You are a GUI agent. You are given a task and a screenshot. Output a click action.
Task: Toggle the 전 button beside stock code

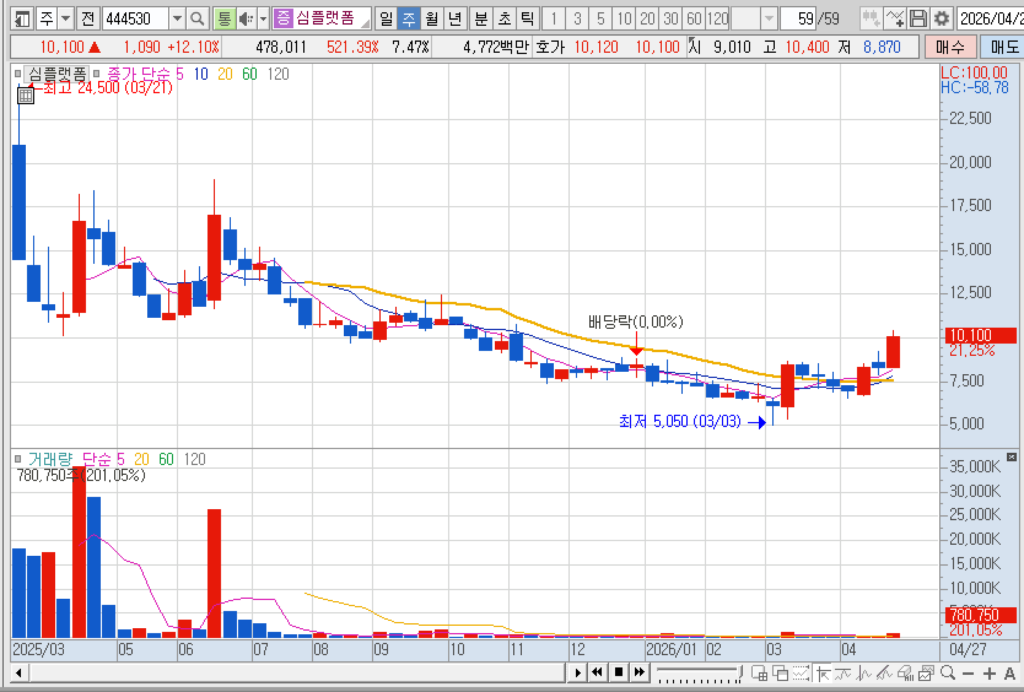click(88, 19)
